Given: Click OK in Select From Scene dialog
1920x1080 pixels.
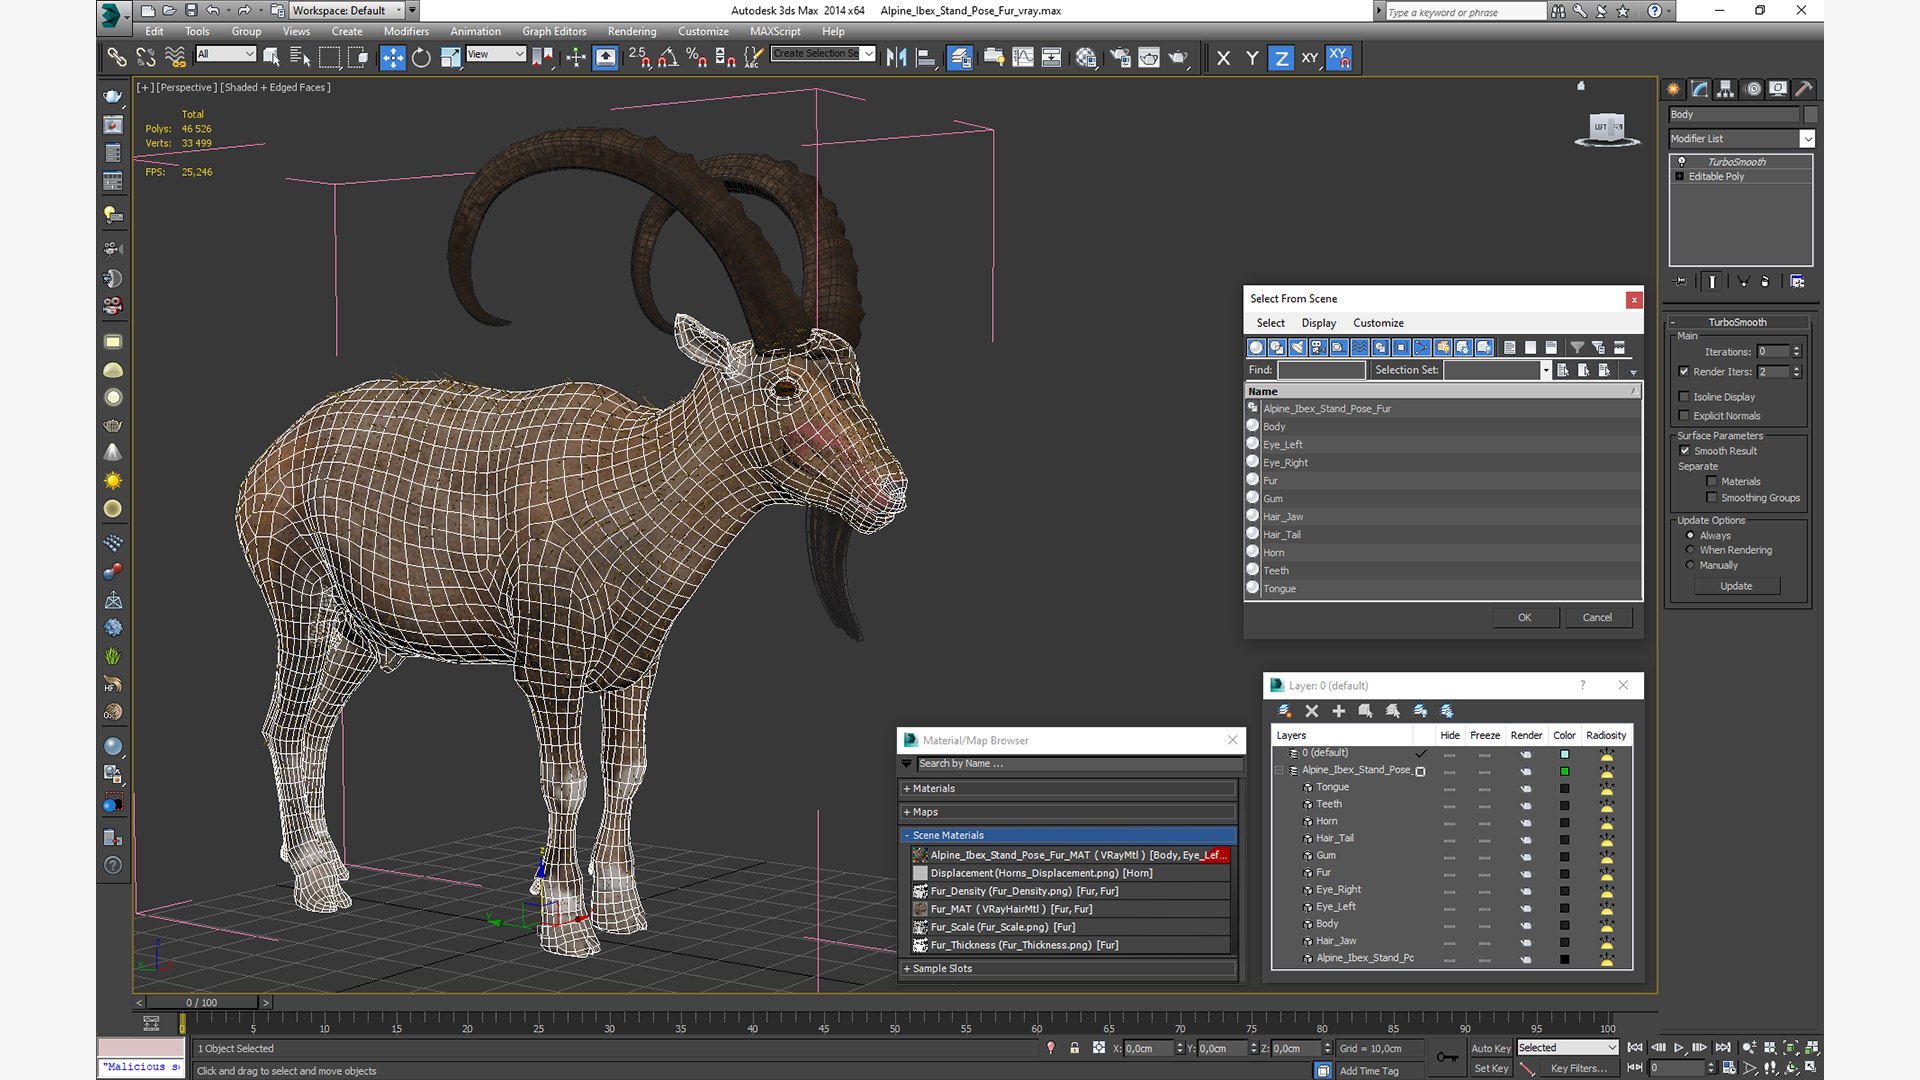Looking at the screenshot, I should 1524,617.
